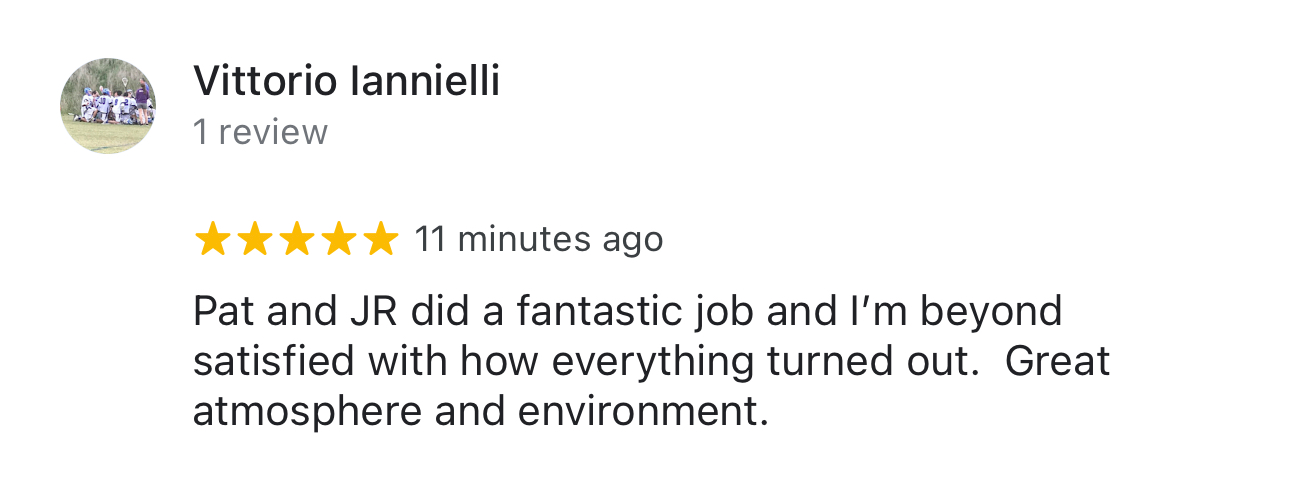The height and width of the screenshot is (502, 1290).
Task: Open the Vittorio Iannielli reviewer name link
Action: [x=346, y=81]
